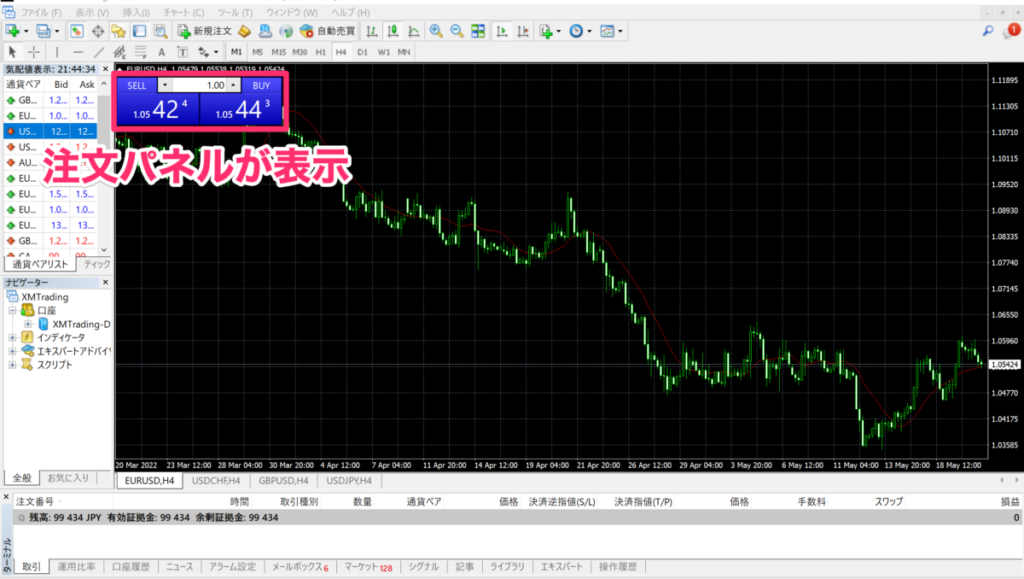Collapse the 口座 node in Navigator
The image size is (1024, 579).
[x=12, y=311]
